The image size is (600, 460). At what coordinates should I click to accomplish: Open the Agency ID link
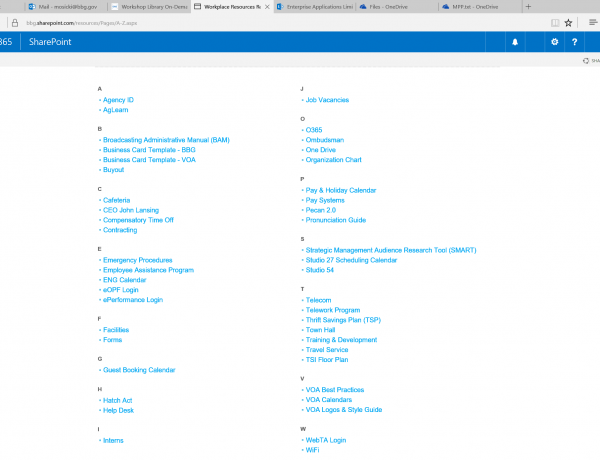pyautogui.click(x=118, y=100)
